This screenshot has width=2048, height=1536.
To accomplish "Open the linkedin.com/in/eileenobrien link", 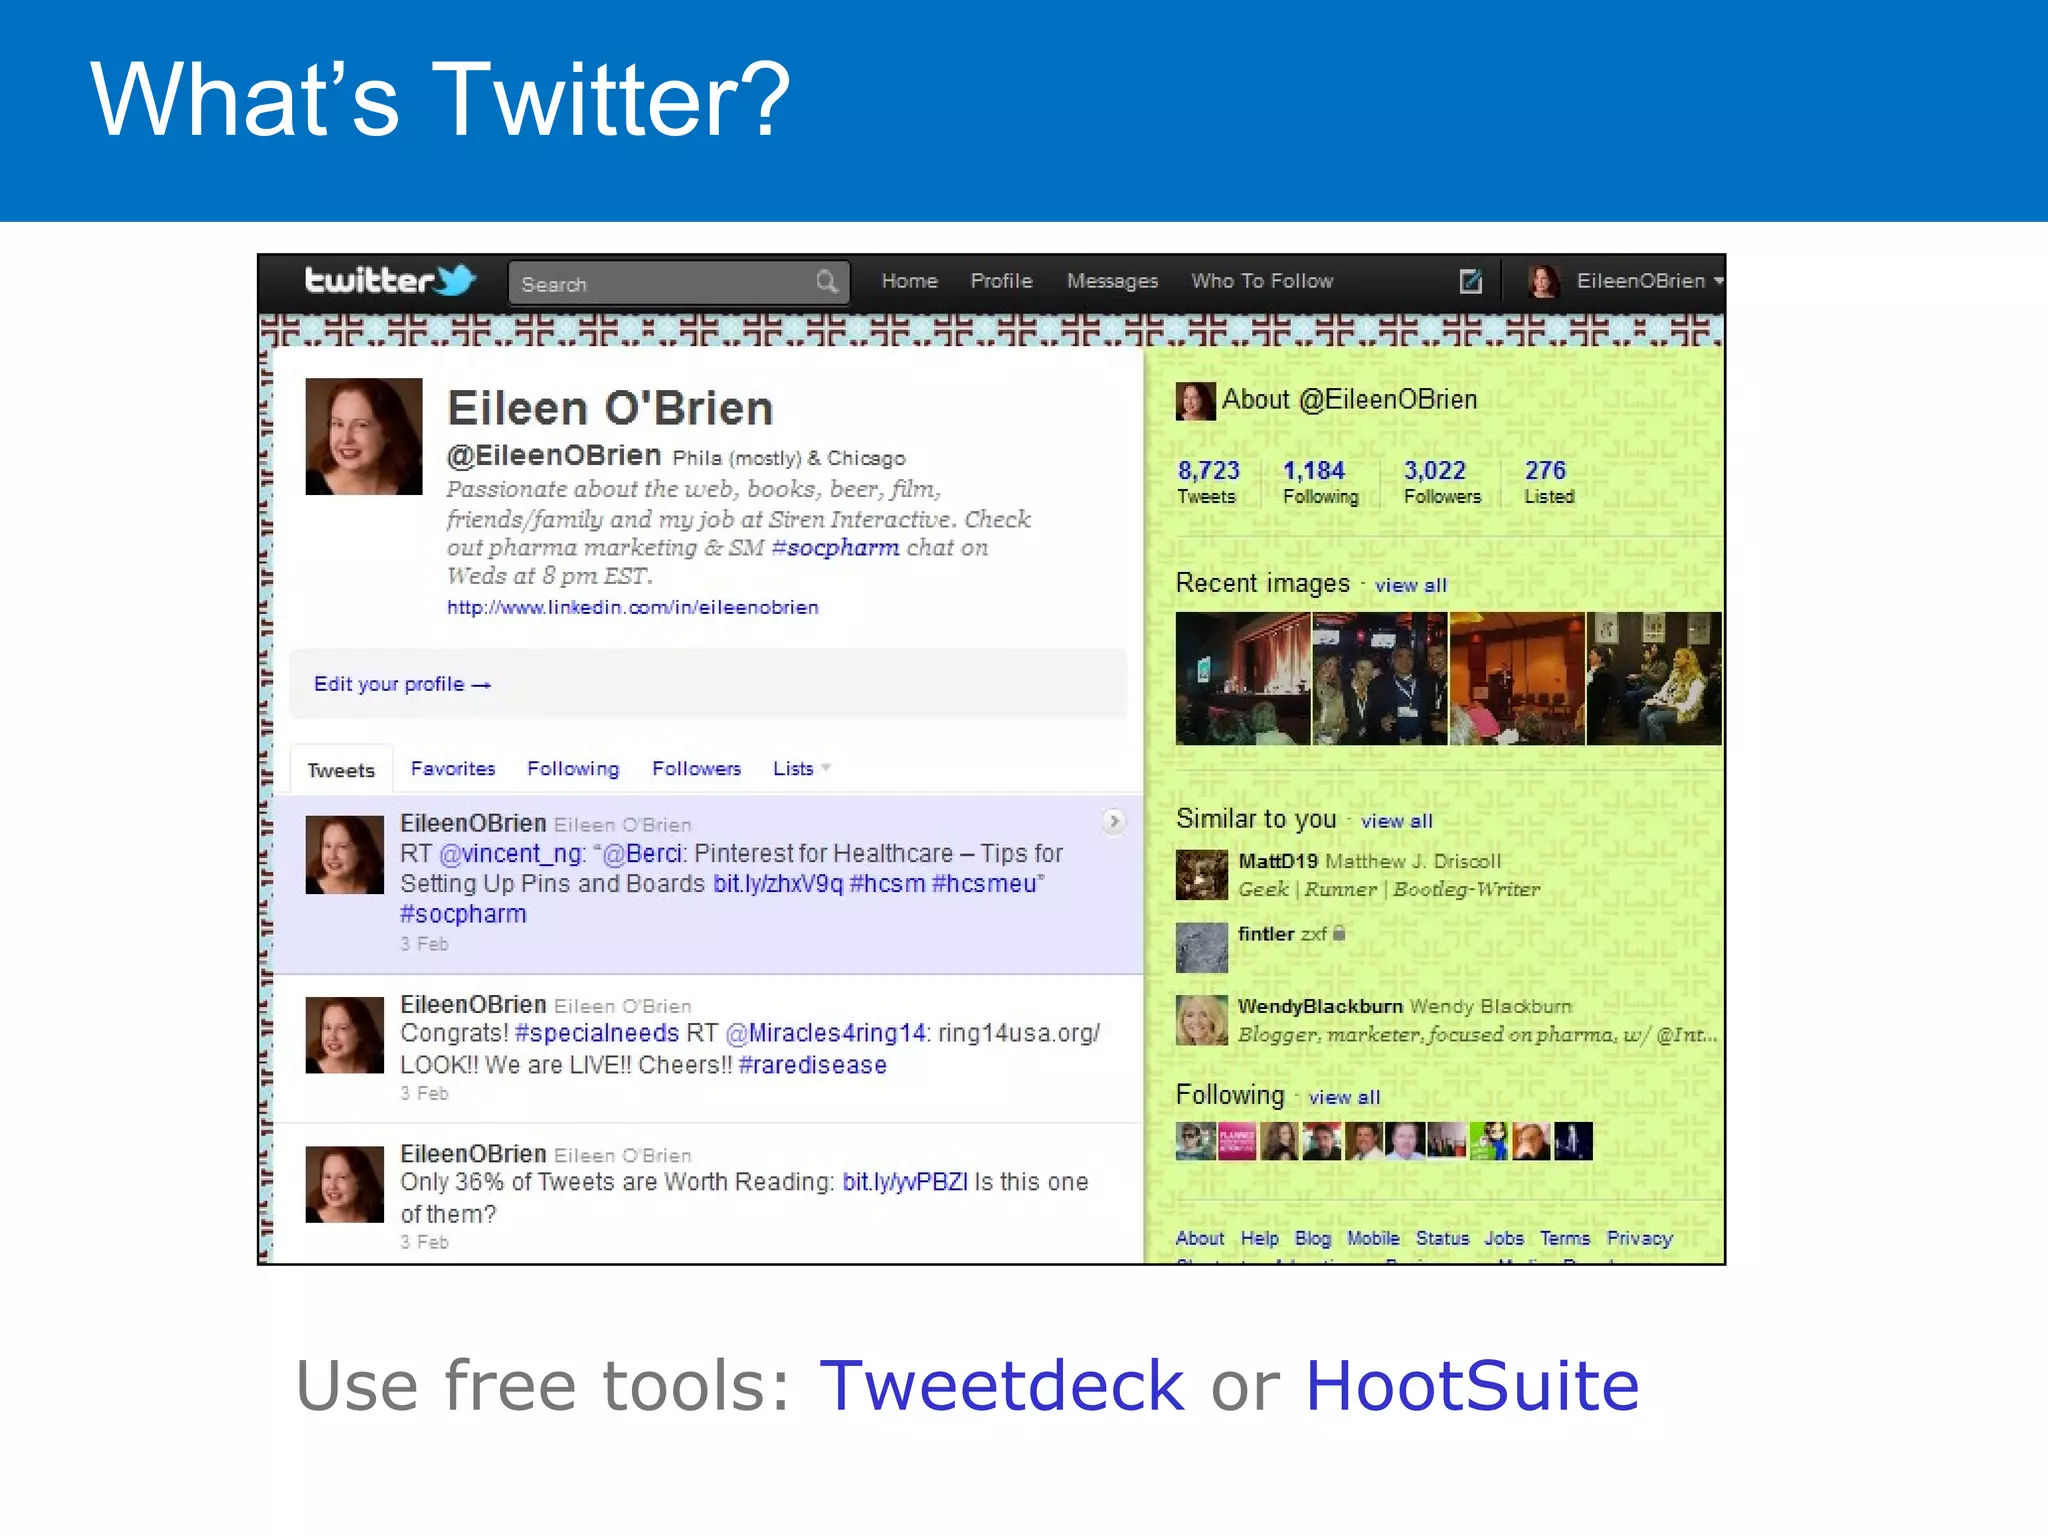I will 632,607.
